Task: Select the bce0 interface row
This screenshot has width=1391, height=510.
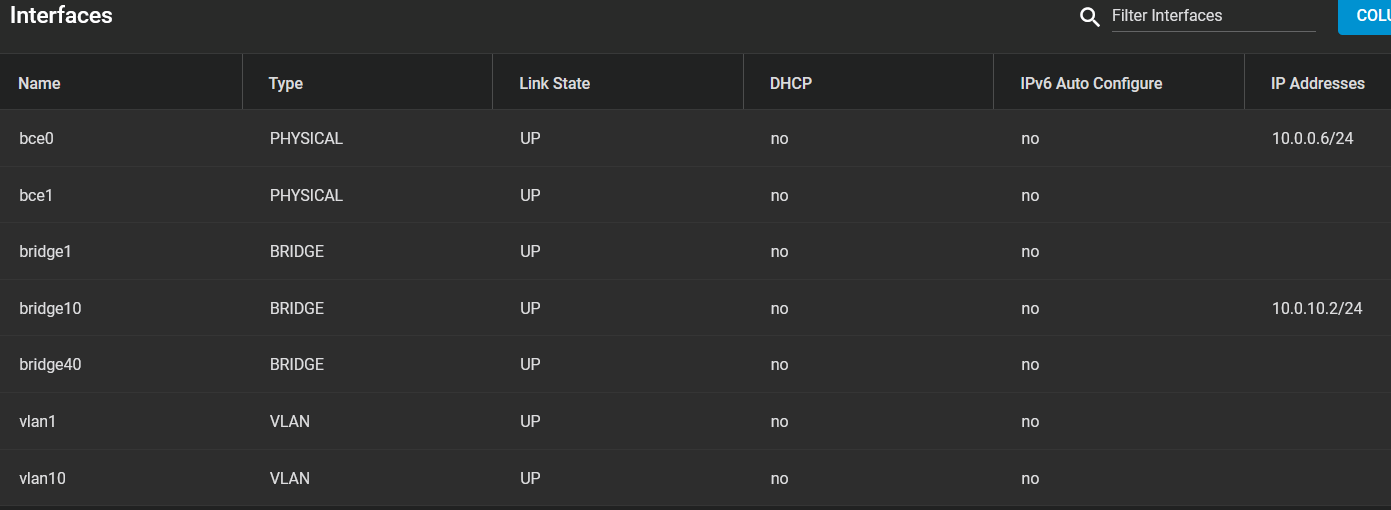Action: point(695,138)
